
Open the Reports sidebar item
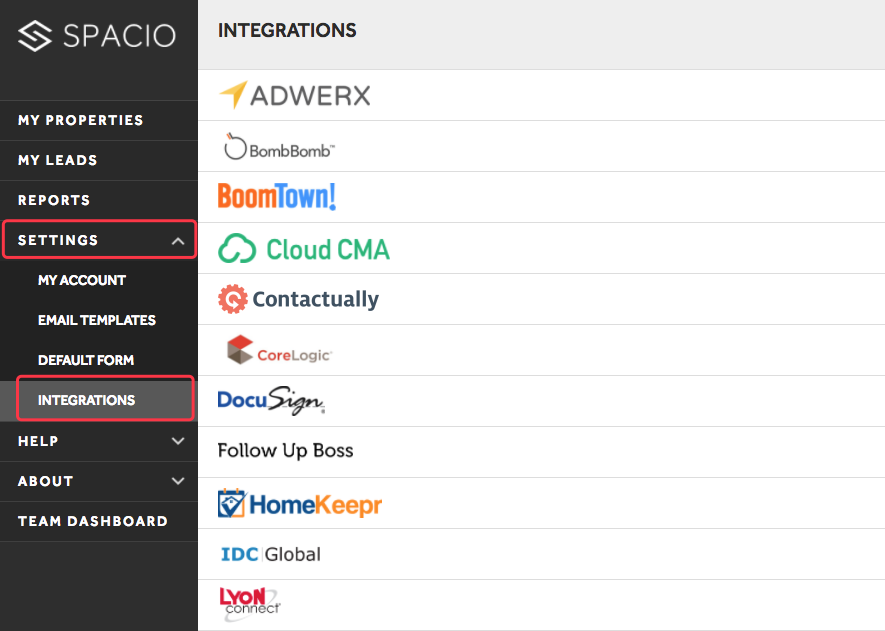coord(54,200)
